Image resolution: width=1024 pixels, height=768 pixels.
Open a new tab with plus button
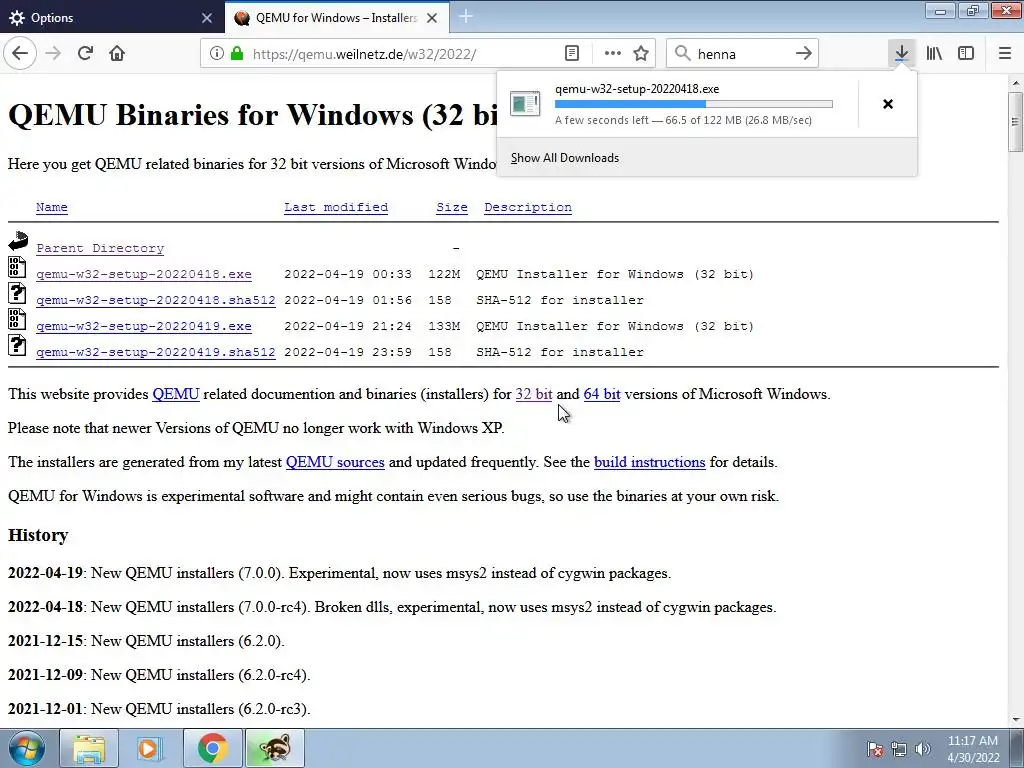coord(466,17)
